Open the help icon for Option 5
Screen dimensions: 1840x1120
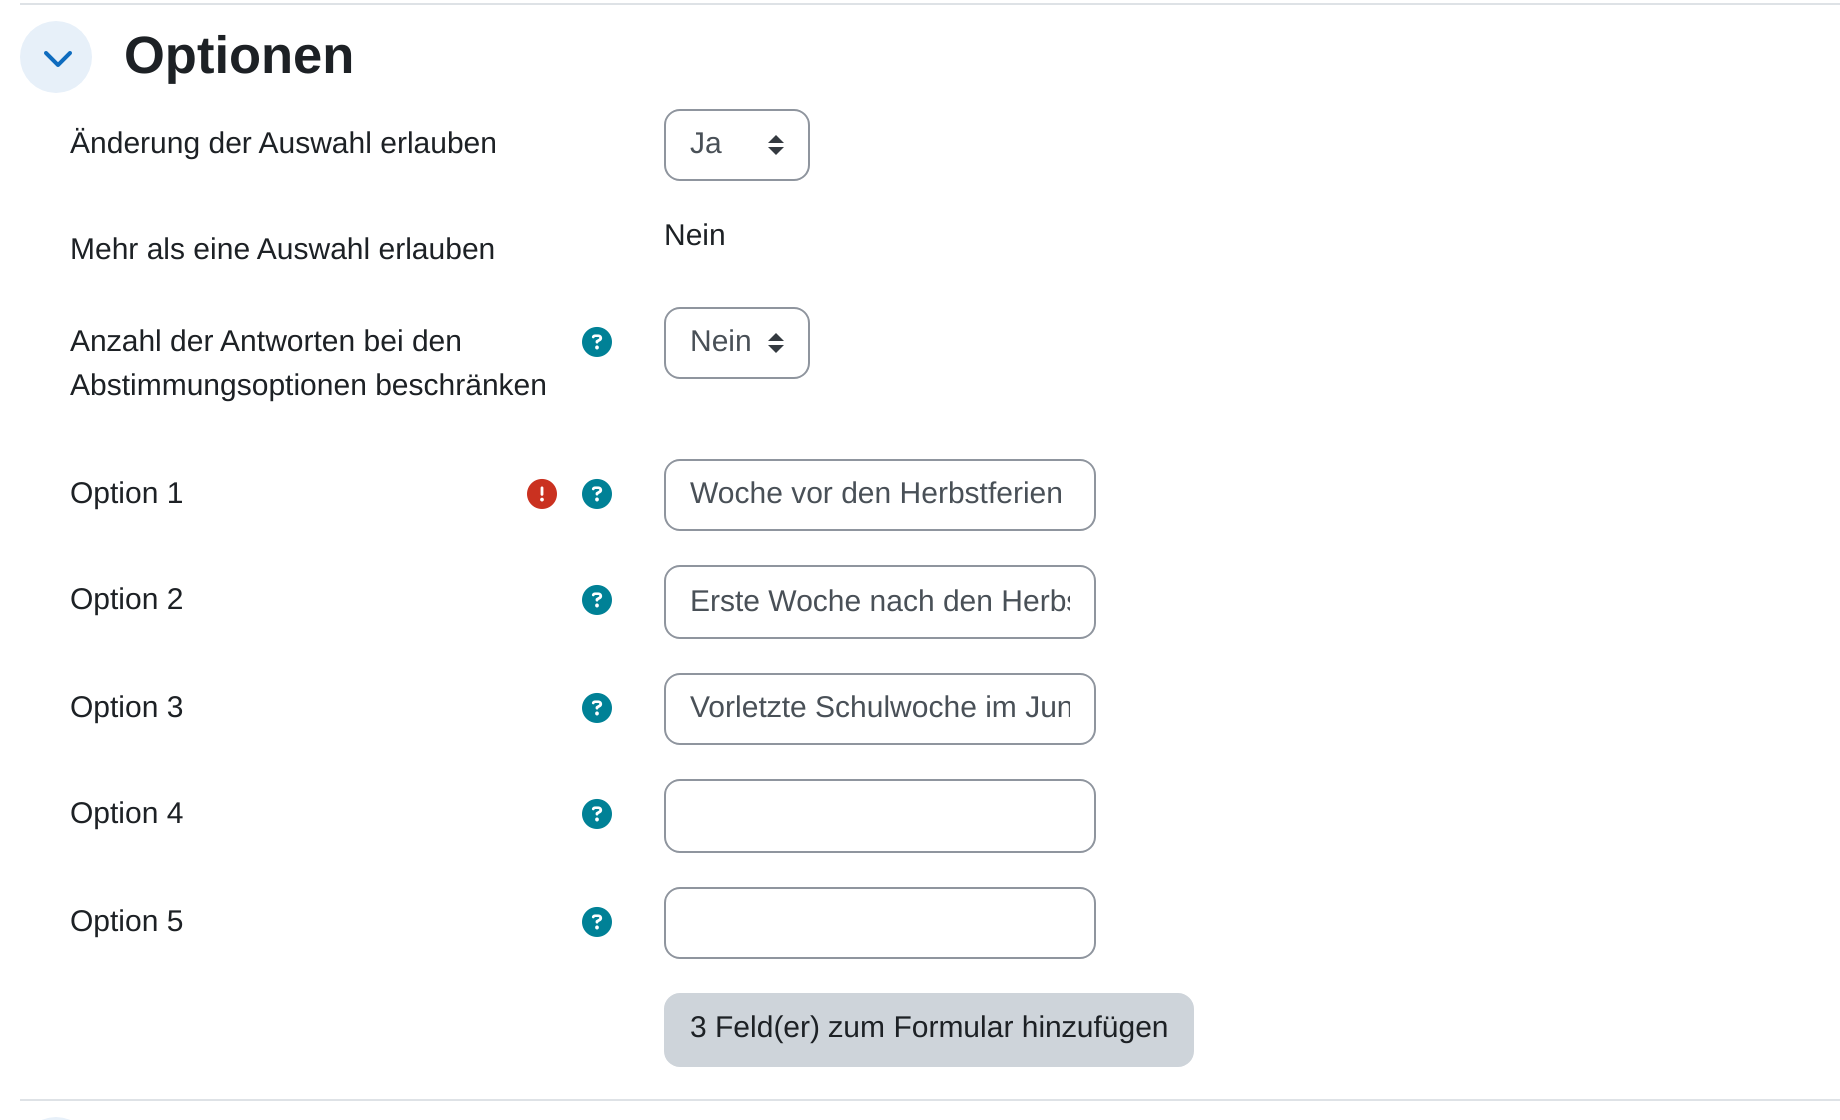tap(597, 922)
